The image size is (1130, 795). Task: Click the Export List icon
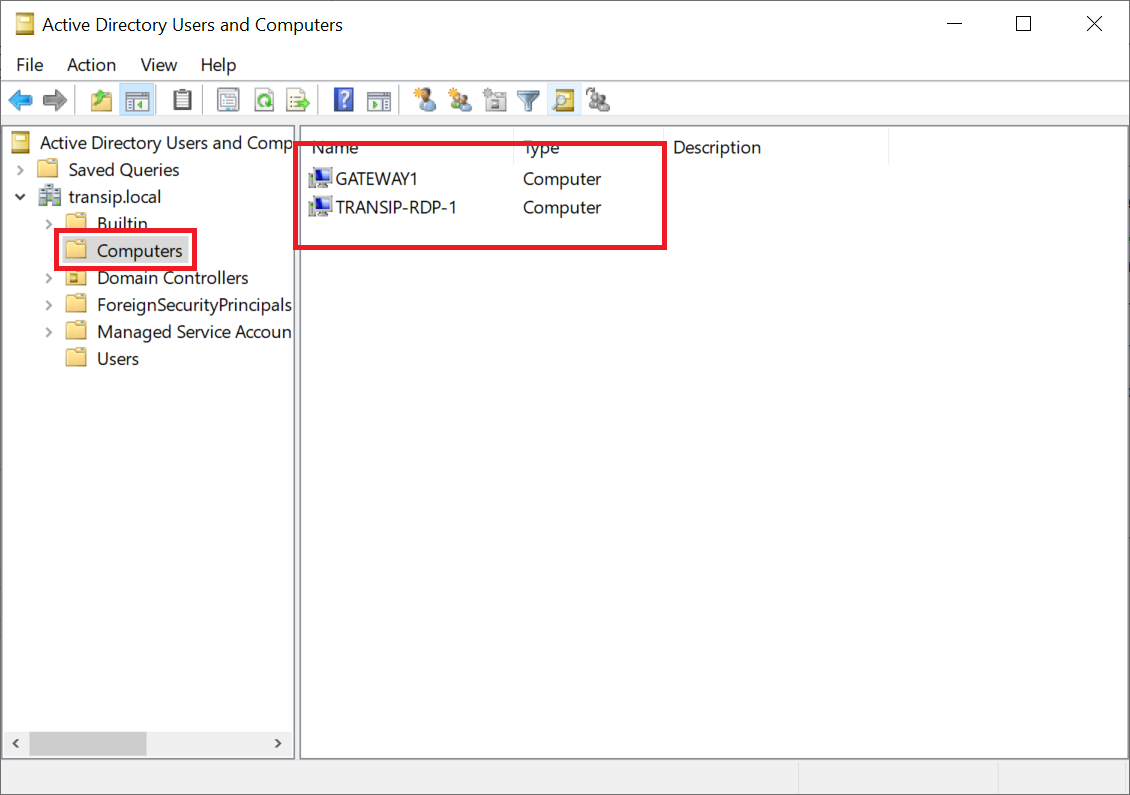[x=298, y=100]
